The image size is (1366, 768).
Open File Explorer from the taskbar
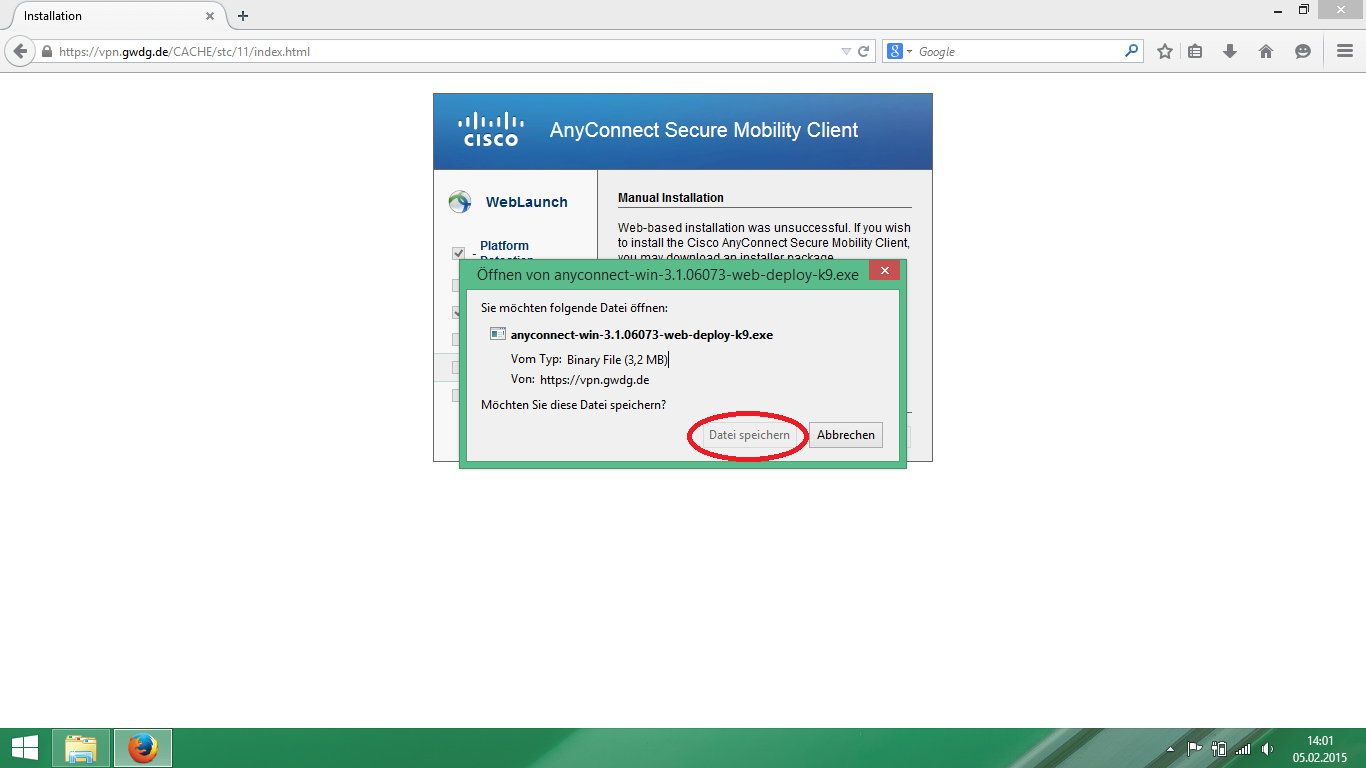(81, 748)
